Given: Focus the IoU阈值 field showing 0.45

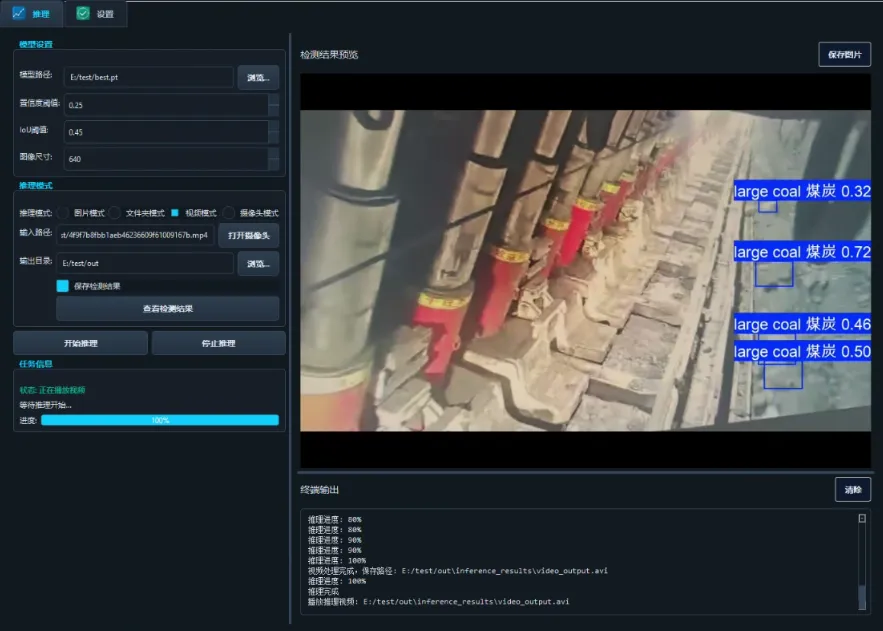Looking at the screenshot, I should [166, 132].
